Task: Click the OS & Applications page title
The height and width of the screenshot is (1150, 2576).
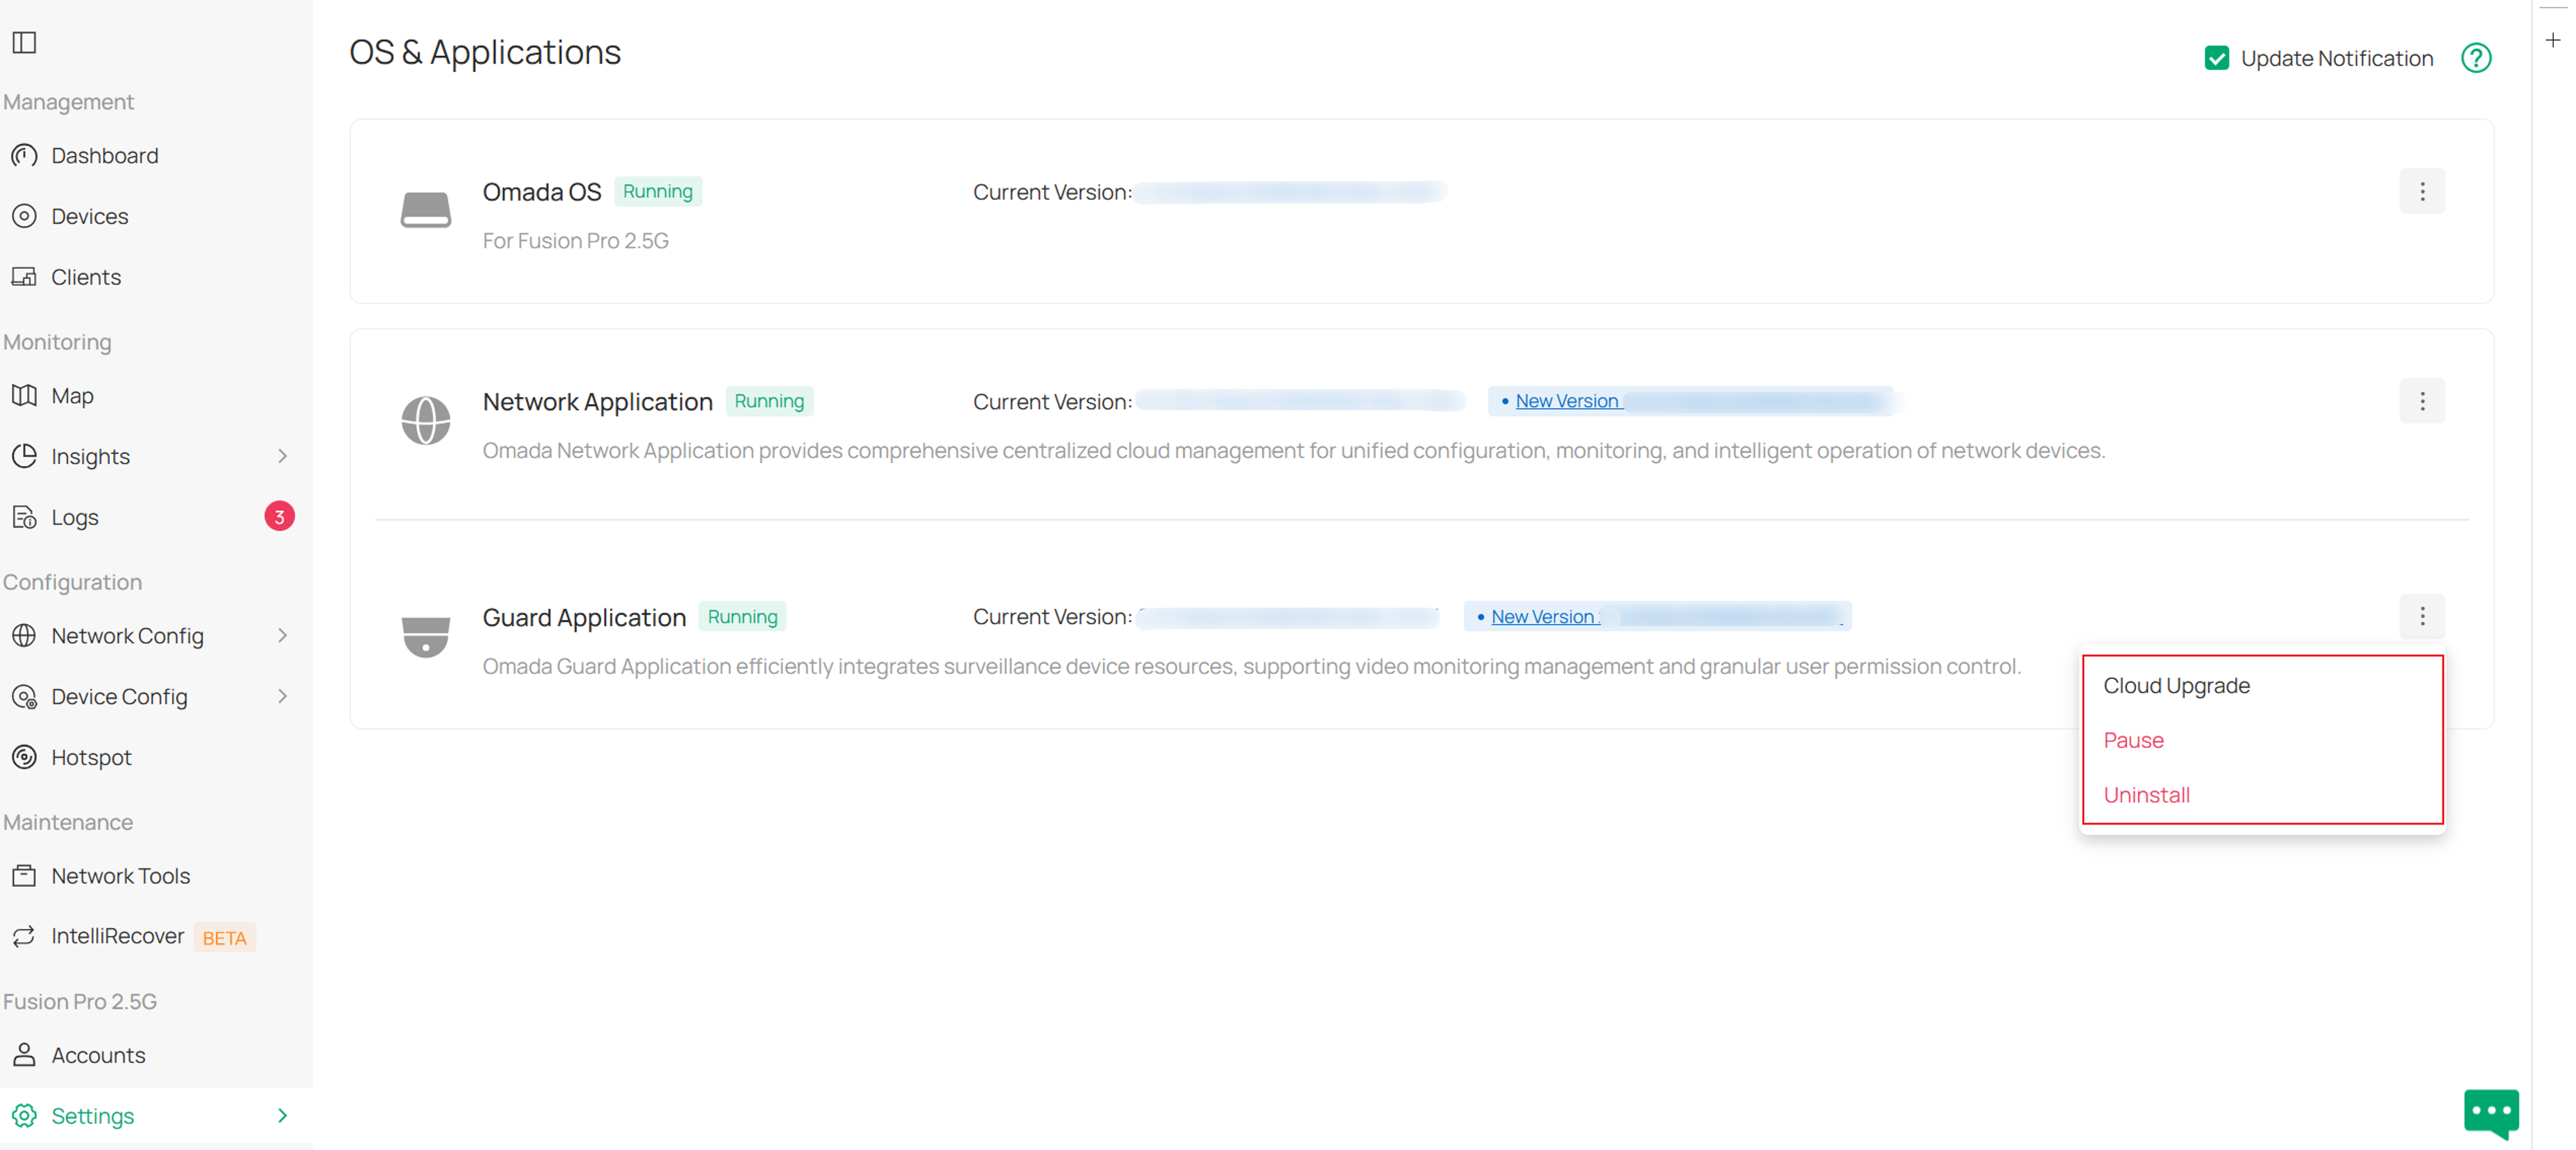Action: (x=485, y=52)
